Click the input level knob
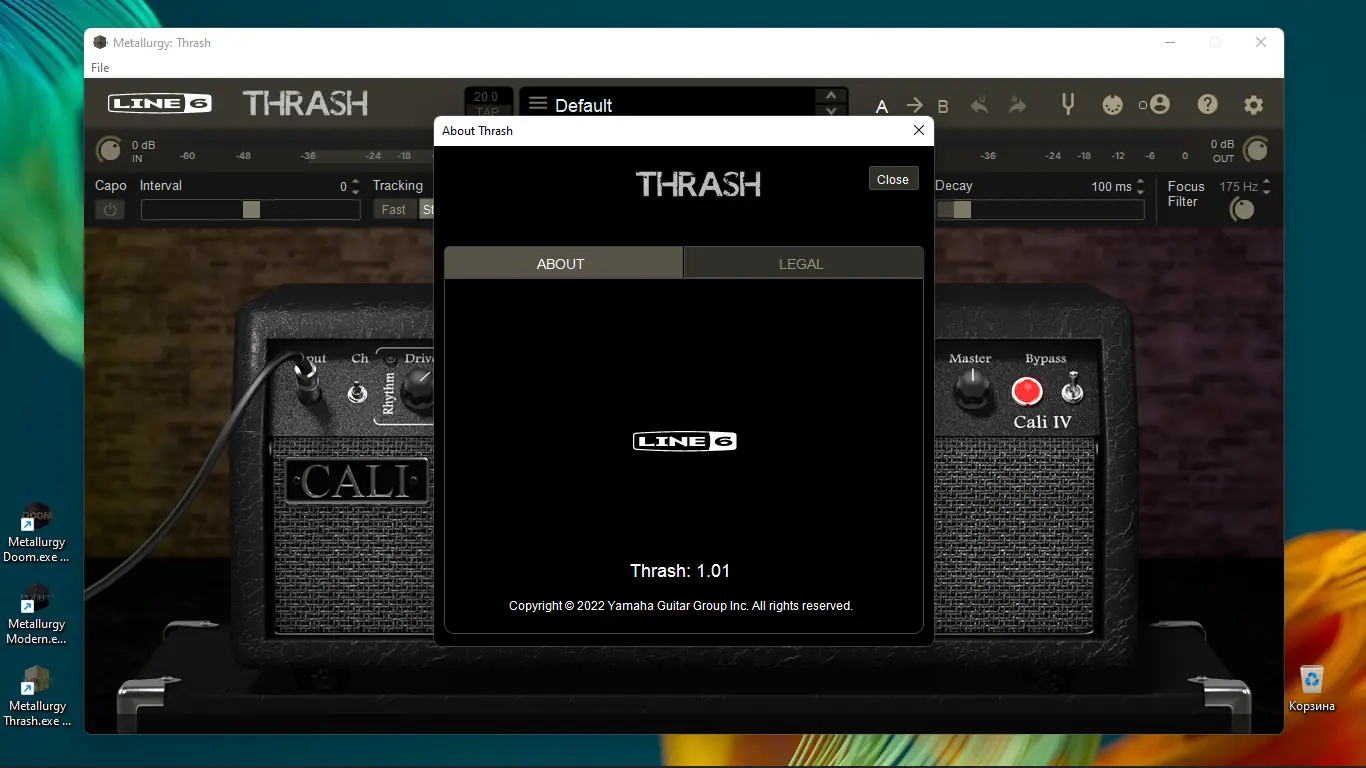This screenshot has height=768, width=1366. (109, 150)
